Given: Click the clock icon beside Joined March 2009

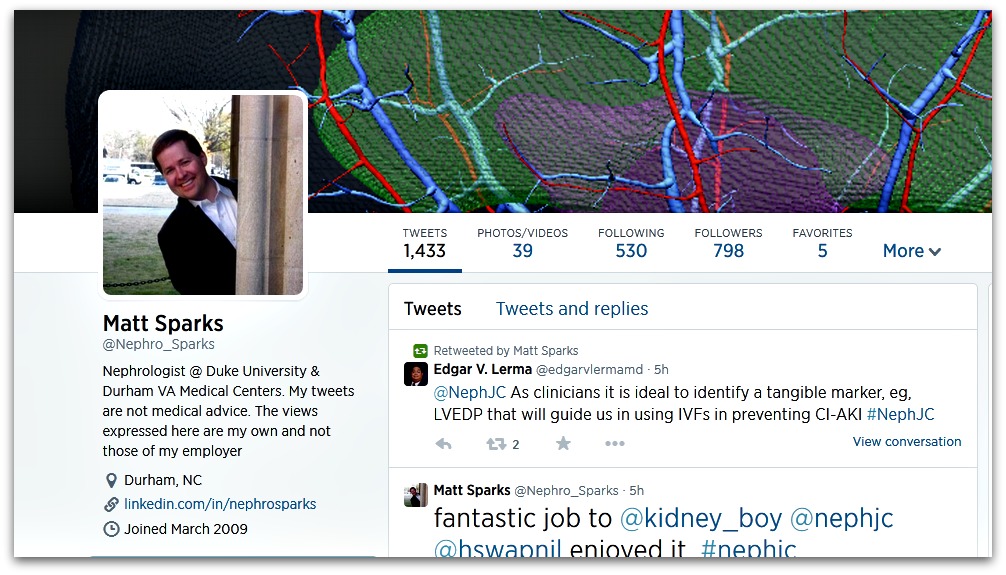Looking at the screenshot, I should point(111,529).
